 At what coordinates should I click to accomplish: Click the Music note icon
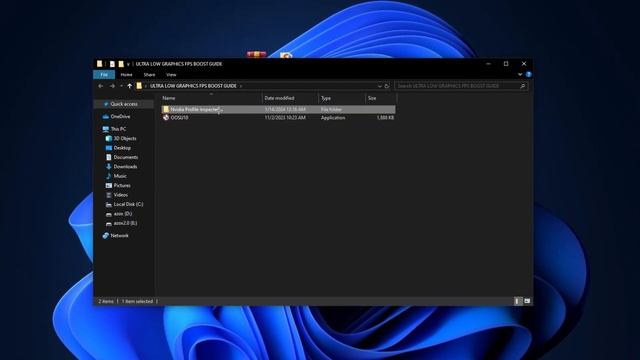pos(109,176)
